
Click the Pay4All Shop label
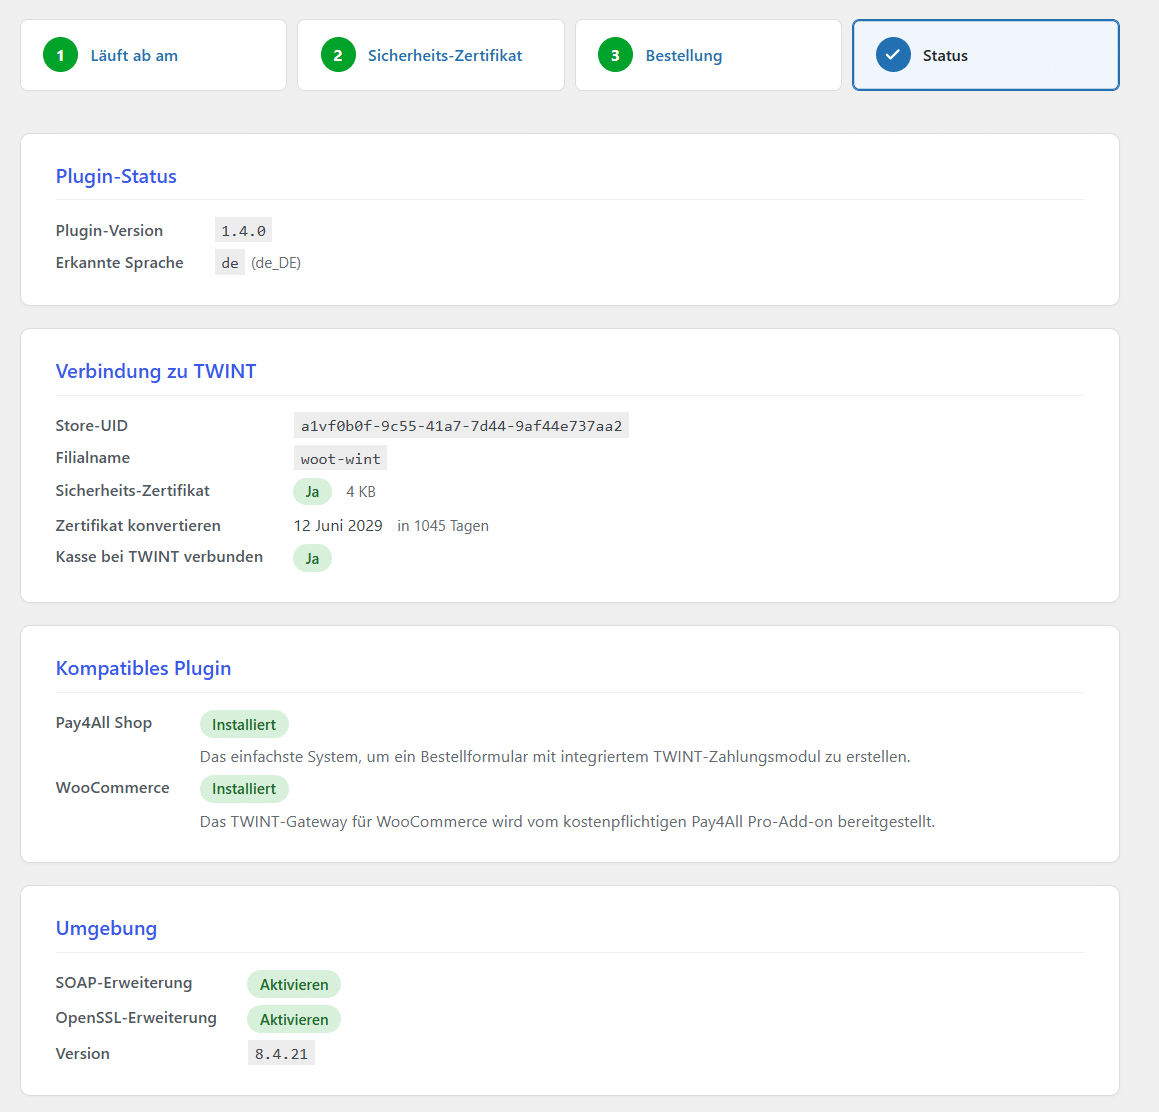(x=103, y=723)
